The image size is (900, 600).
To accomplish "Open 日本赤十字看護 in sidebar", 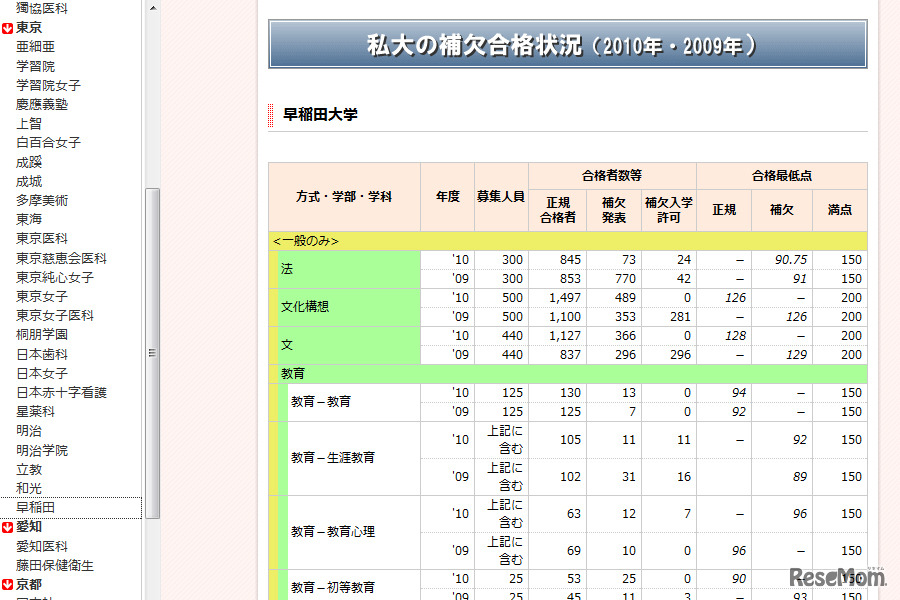I will pyautogui.click(x=61, y=393).
